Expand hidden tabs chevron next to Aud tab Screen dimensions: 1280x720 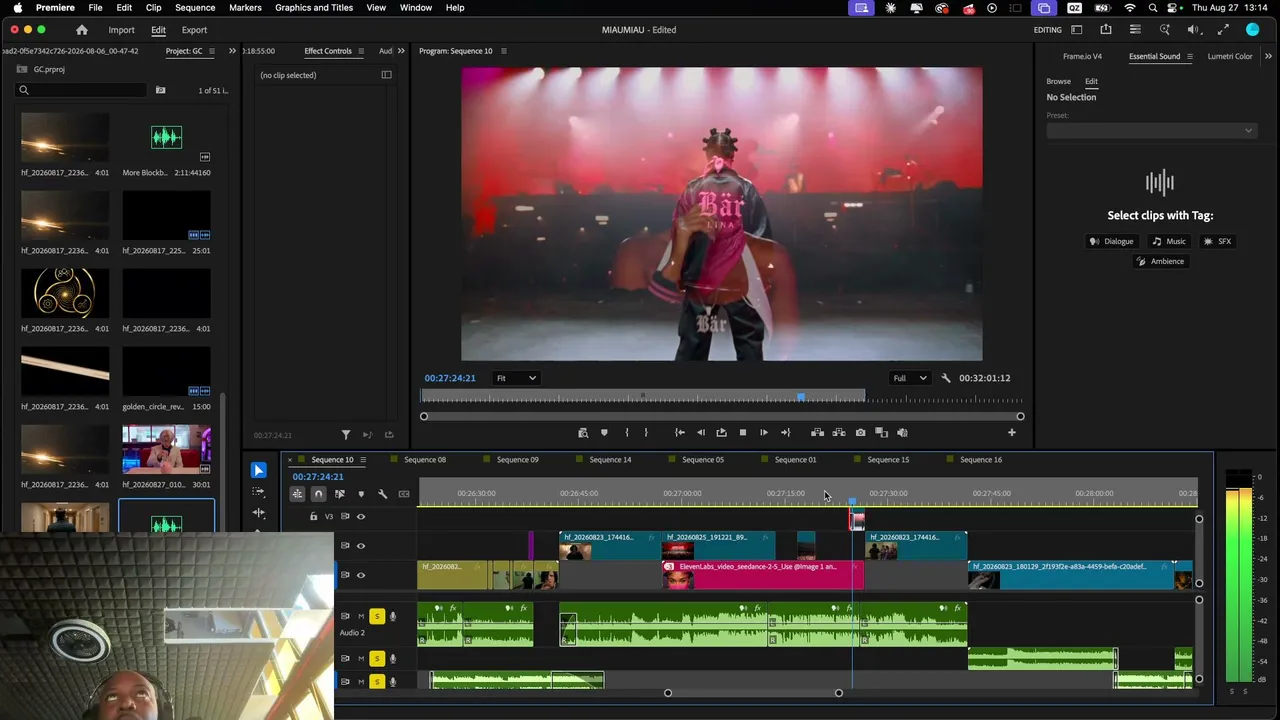tap(401, 51)
